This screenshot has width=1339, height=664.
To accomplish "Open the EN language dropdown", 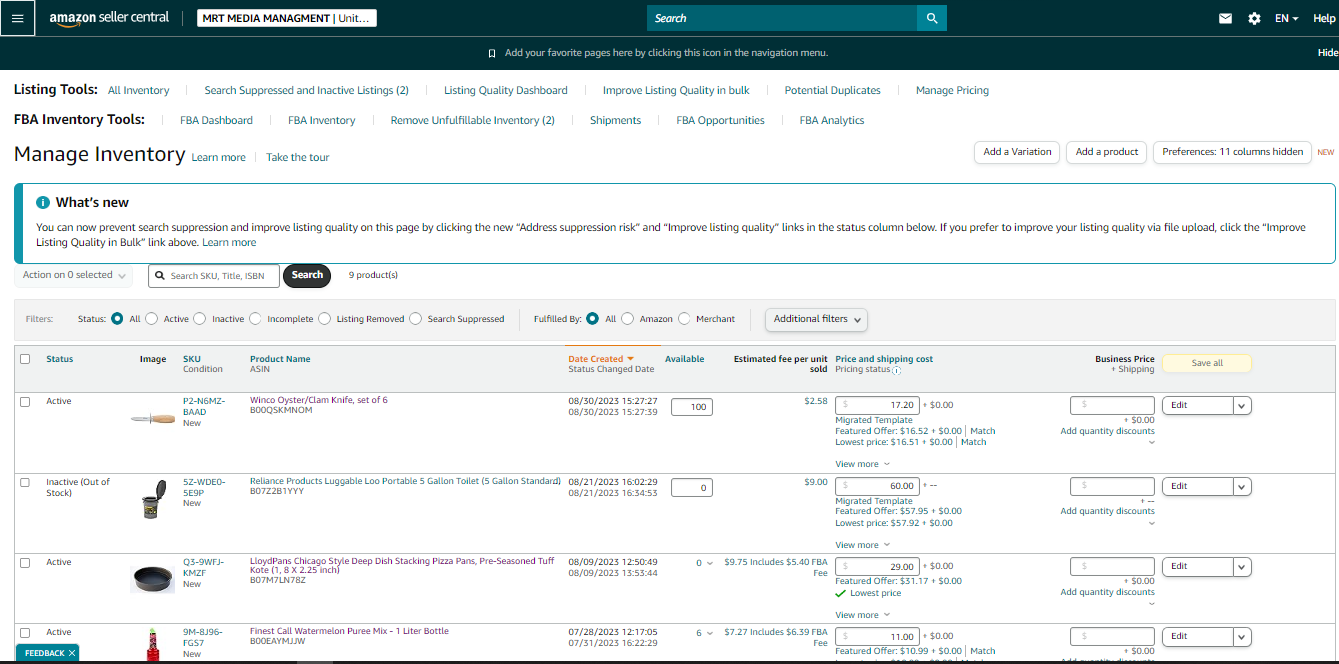I will [1286, 18].
